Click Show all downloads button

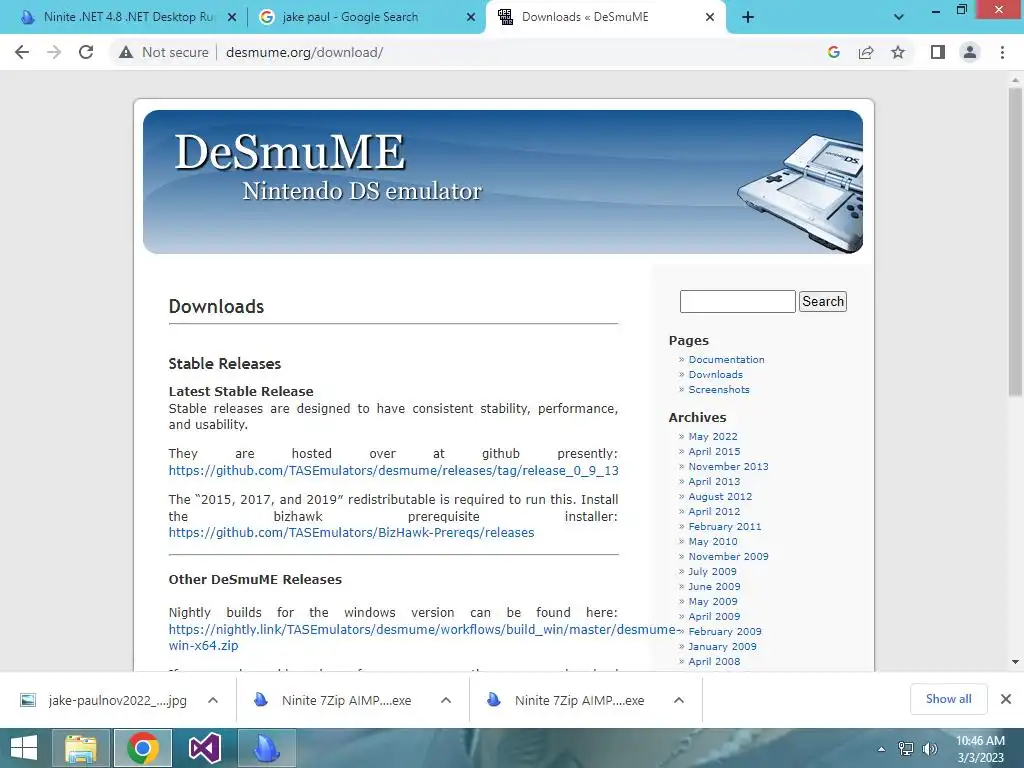point(948,699)
